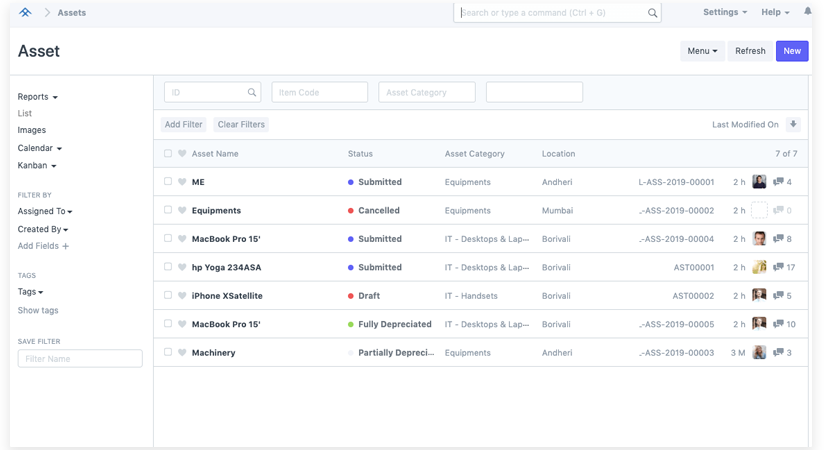Click the heart icon for Machinery row
The image size is (826, 450).
click(x=182, y=353)
